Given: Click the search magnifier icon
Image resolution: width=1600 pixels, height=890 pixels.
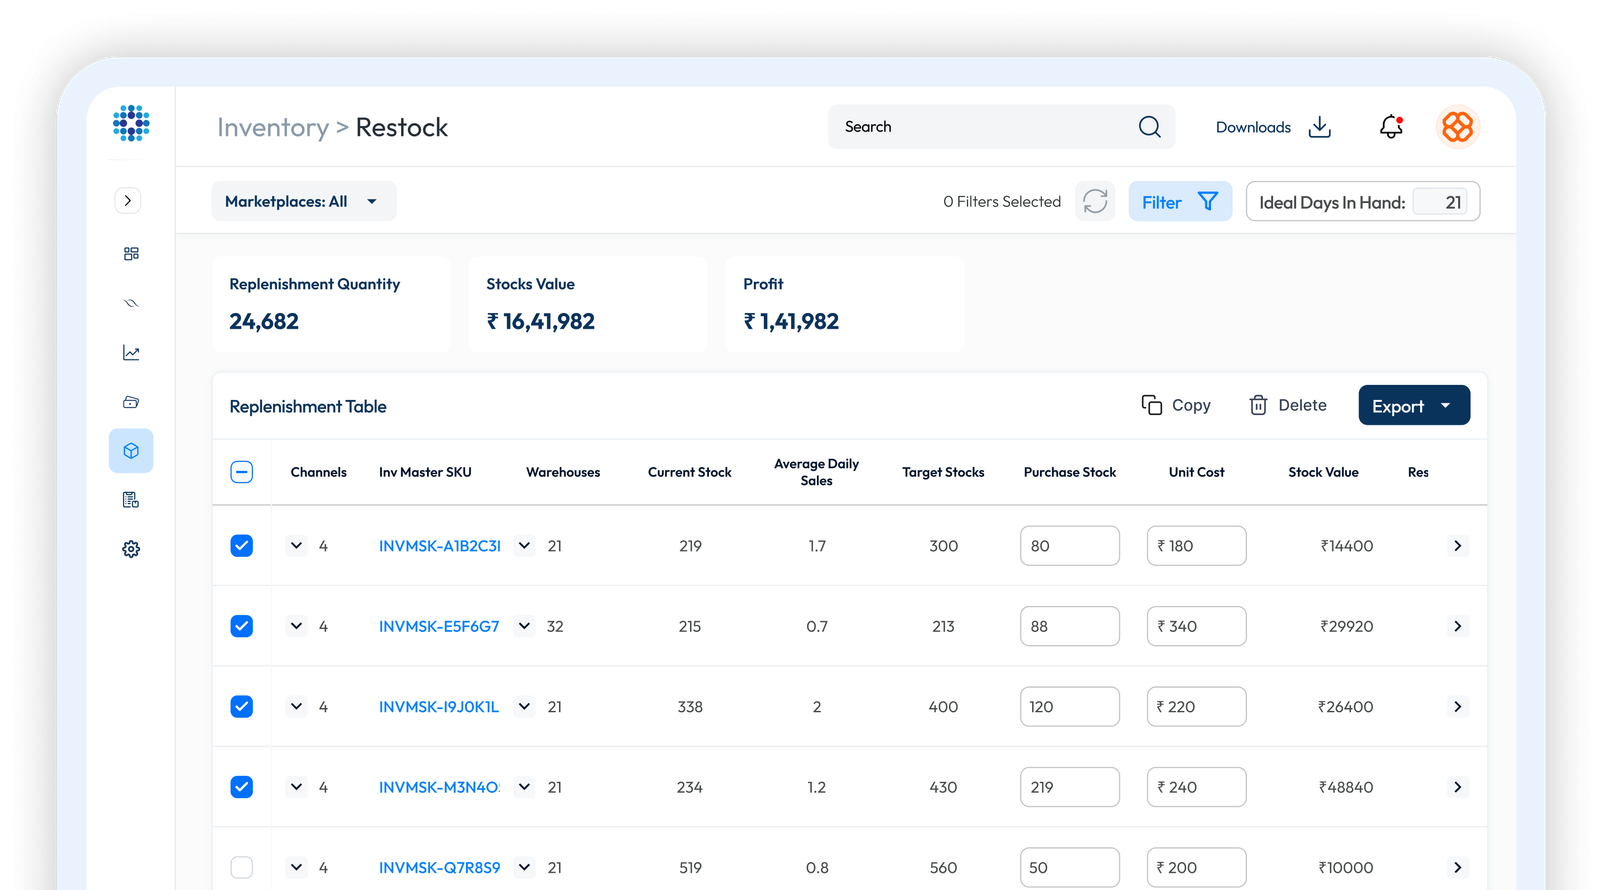Looking at the screenshot, I should click(x=1149, y=127).
